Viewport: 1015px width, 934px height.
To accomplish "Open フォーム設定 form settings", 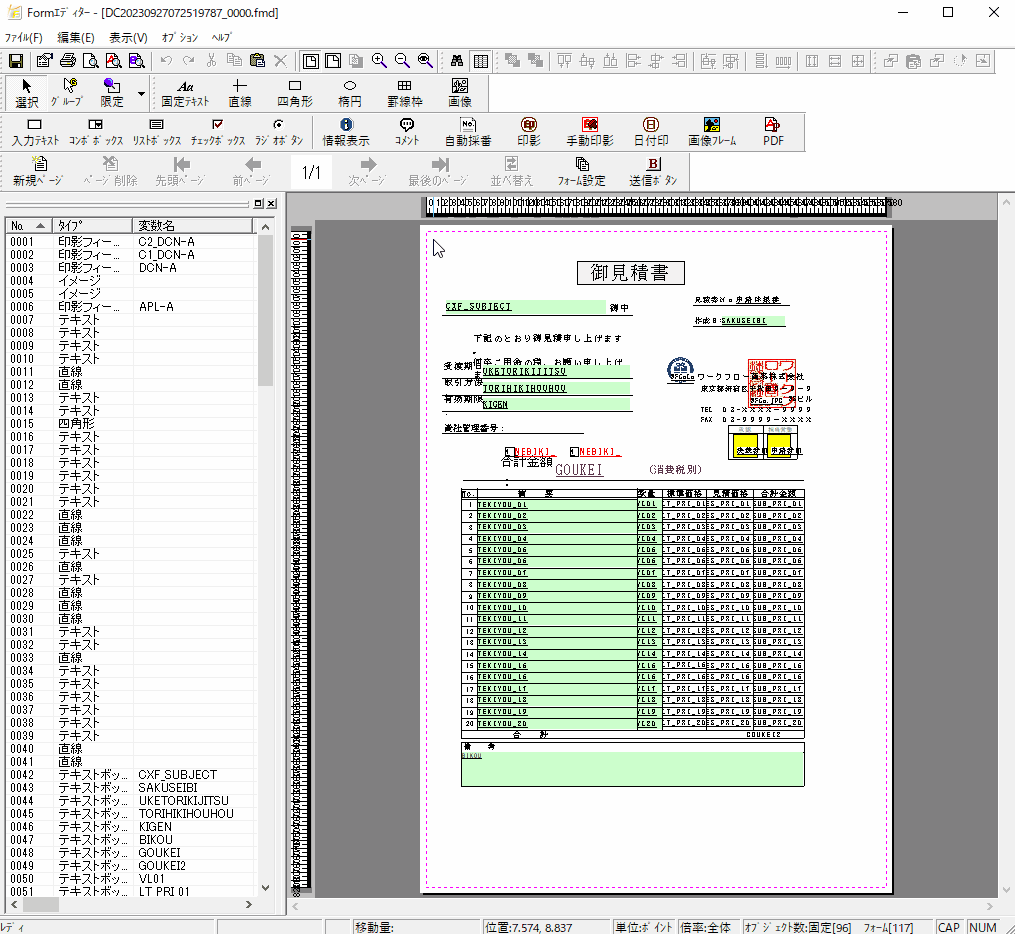I will point(581,172).
